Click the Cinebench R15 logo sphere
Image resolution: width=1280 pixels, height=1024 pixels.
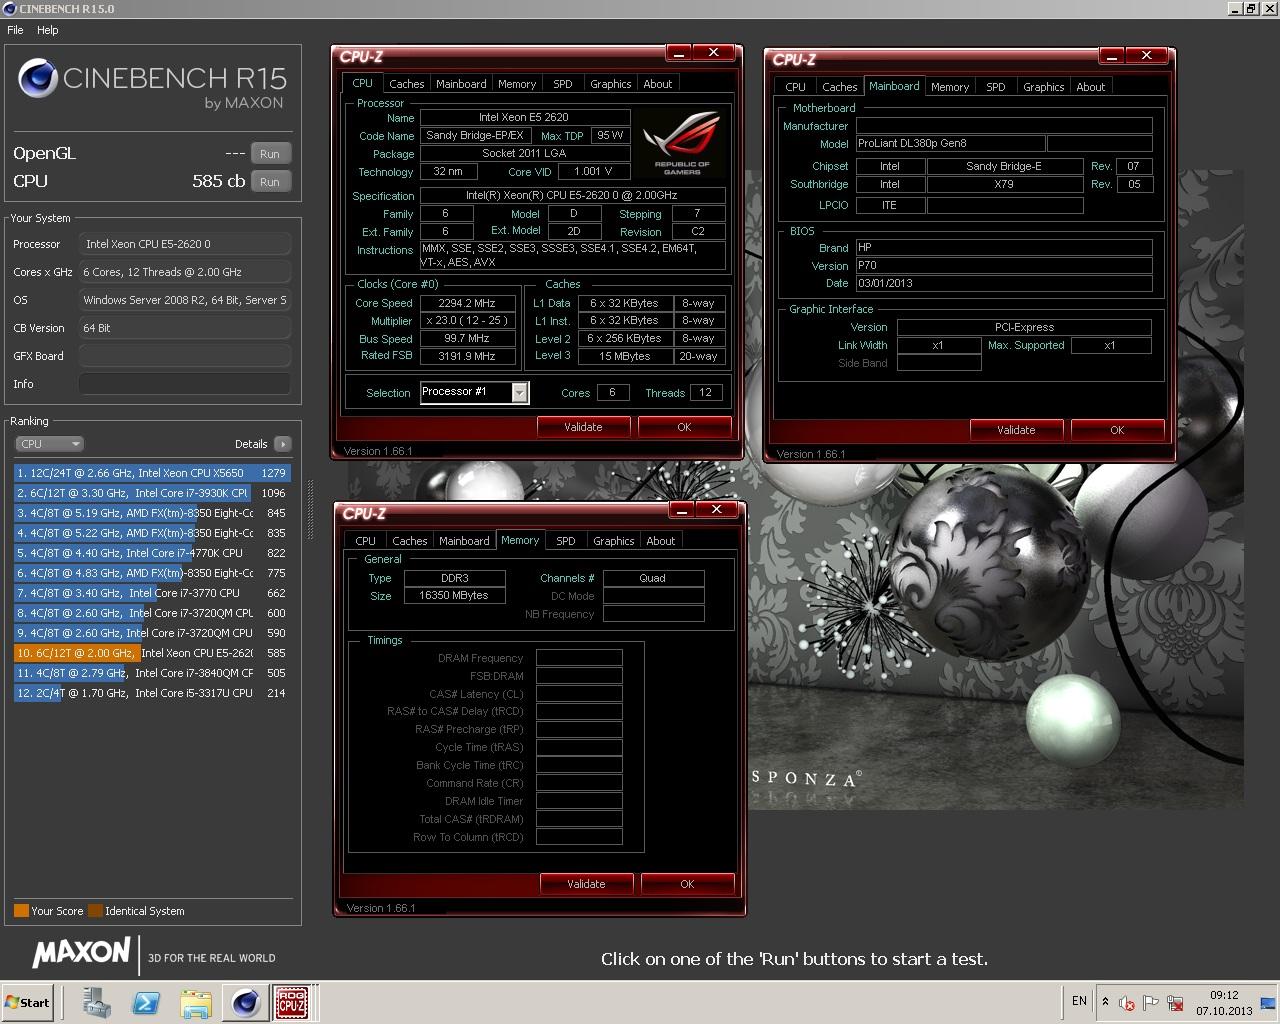coord(37,79)
